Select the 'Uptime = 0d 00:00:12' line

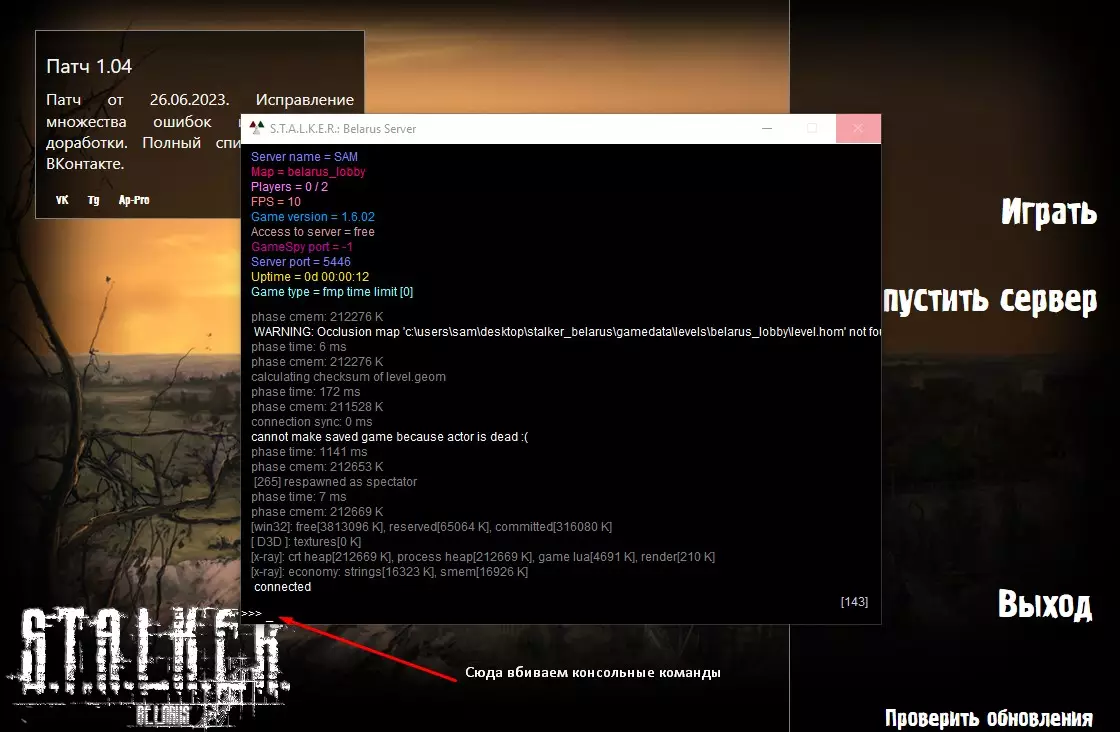[310, 276]
